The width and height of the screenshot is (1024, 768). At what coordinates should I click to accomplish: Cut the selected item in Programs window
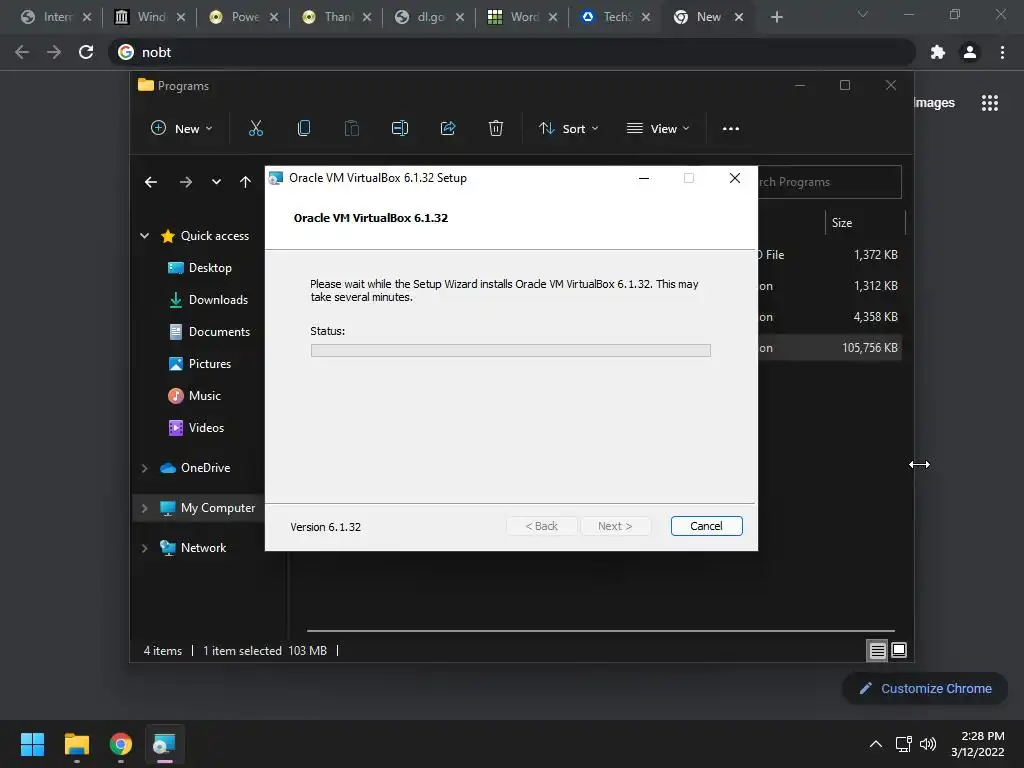point(255,128)
